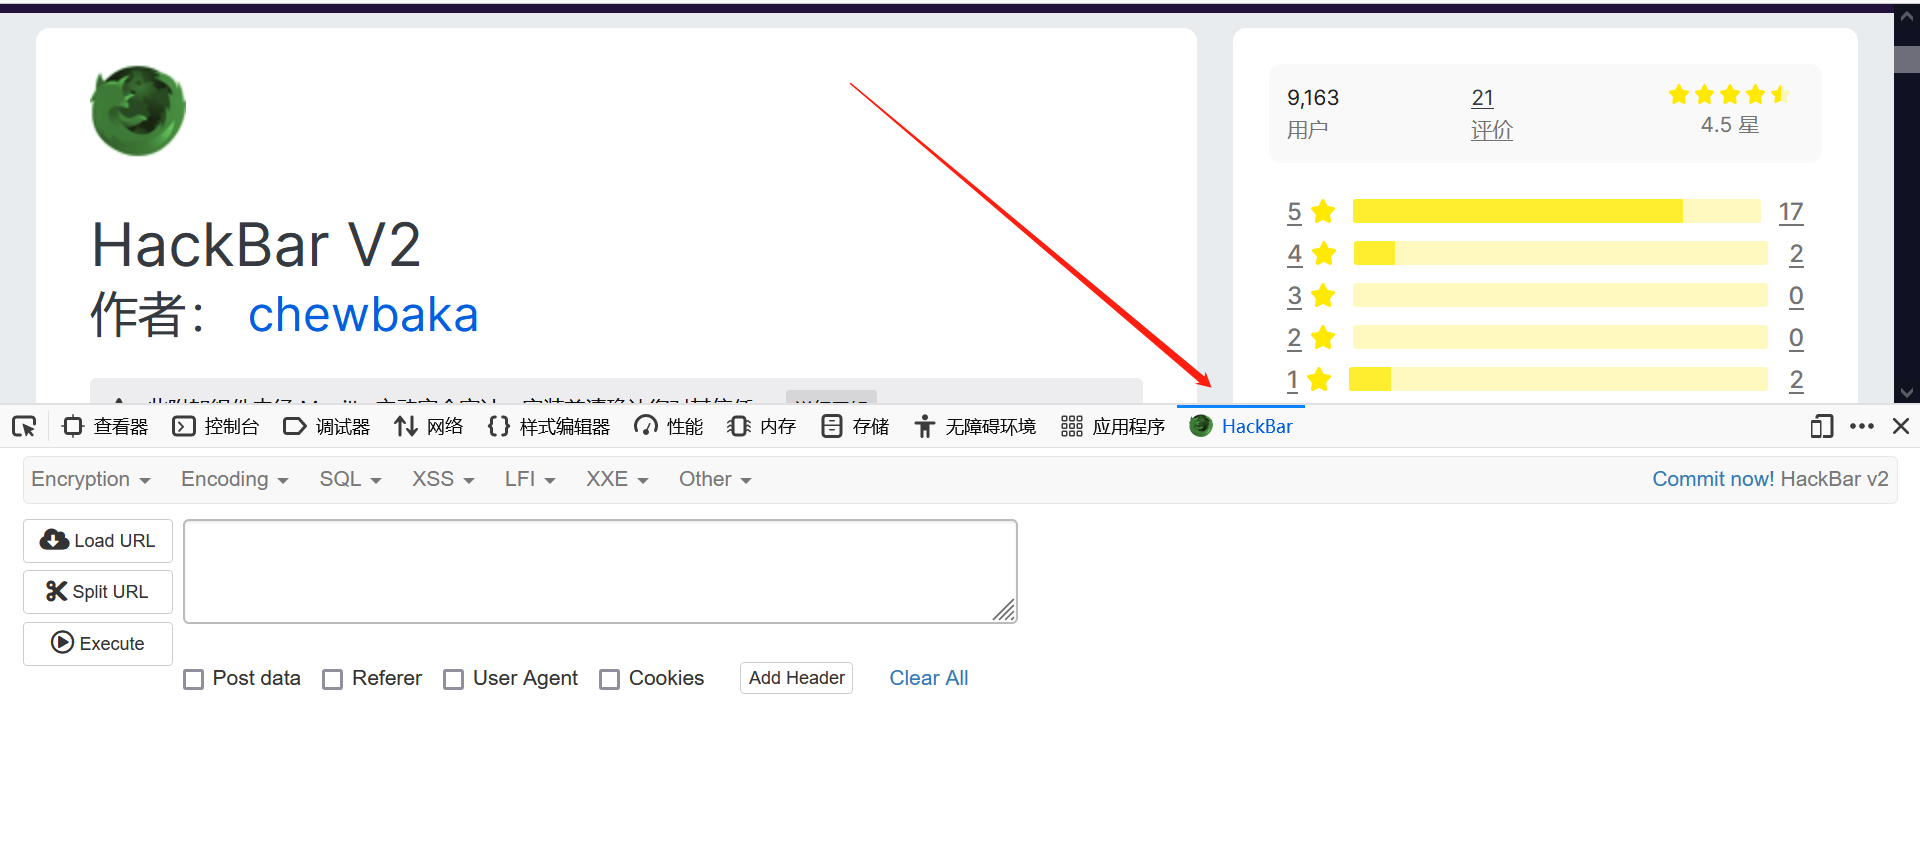Click the 17 count for 5 stars
This screenshot has width=1920, height=864.
[1791, 212]
